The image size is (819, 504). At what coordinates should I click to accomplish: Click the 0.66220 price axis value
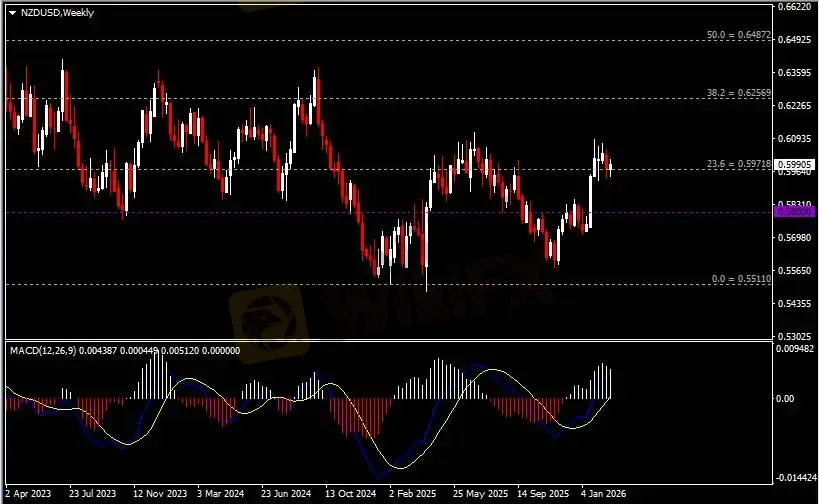(797, 7)
